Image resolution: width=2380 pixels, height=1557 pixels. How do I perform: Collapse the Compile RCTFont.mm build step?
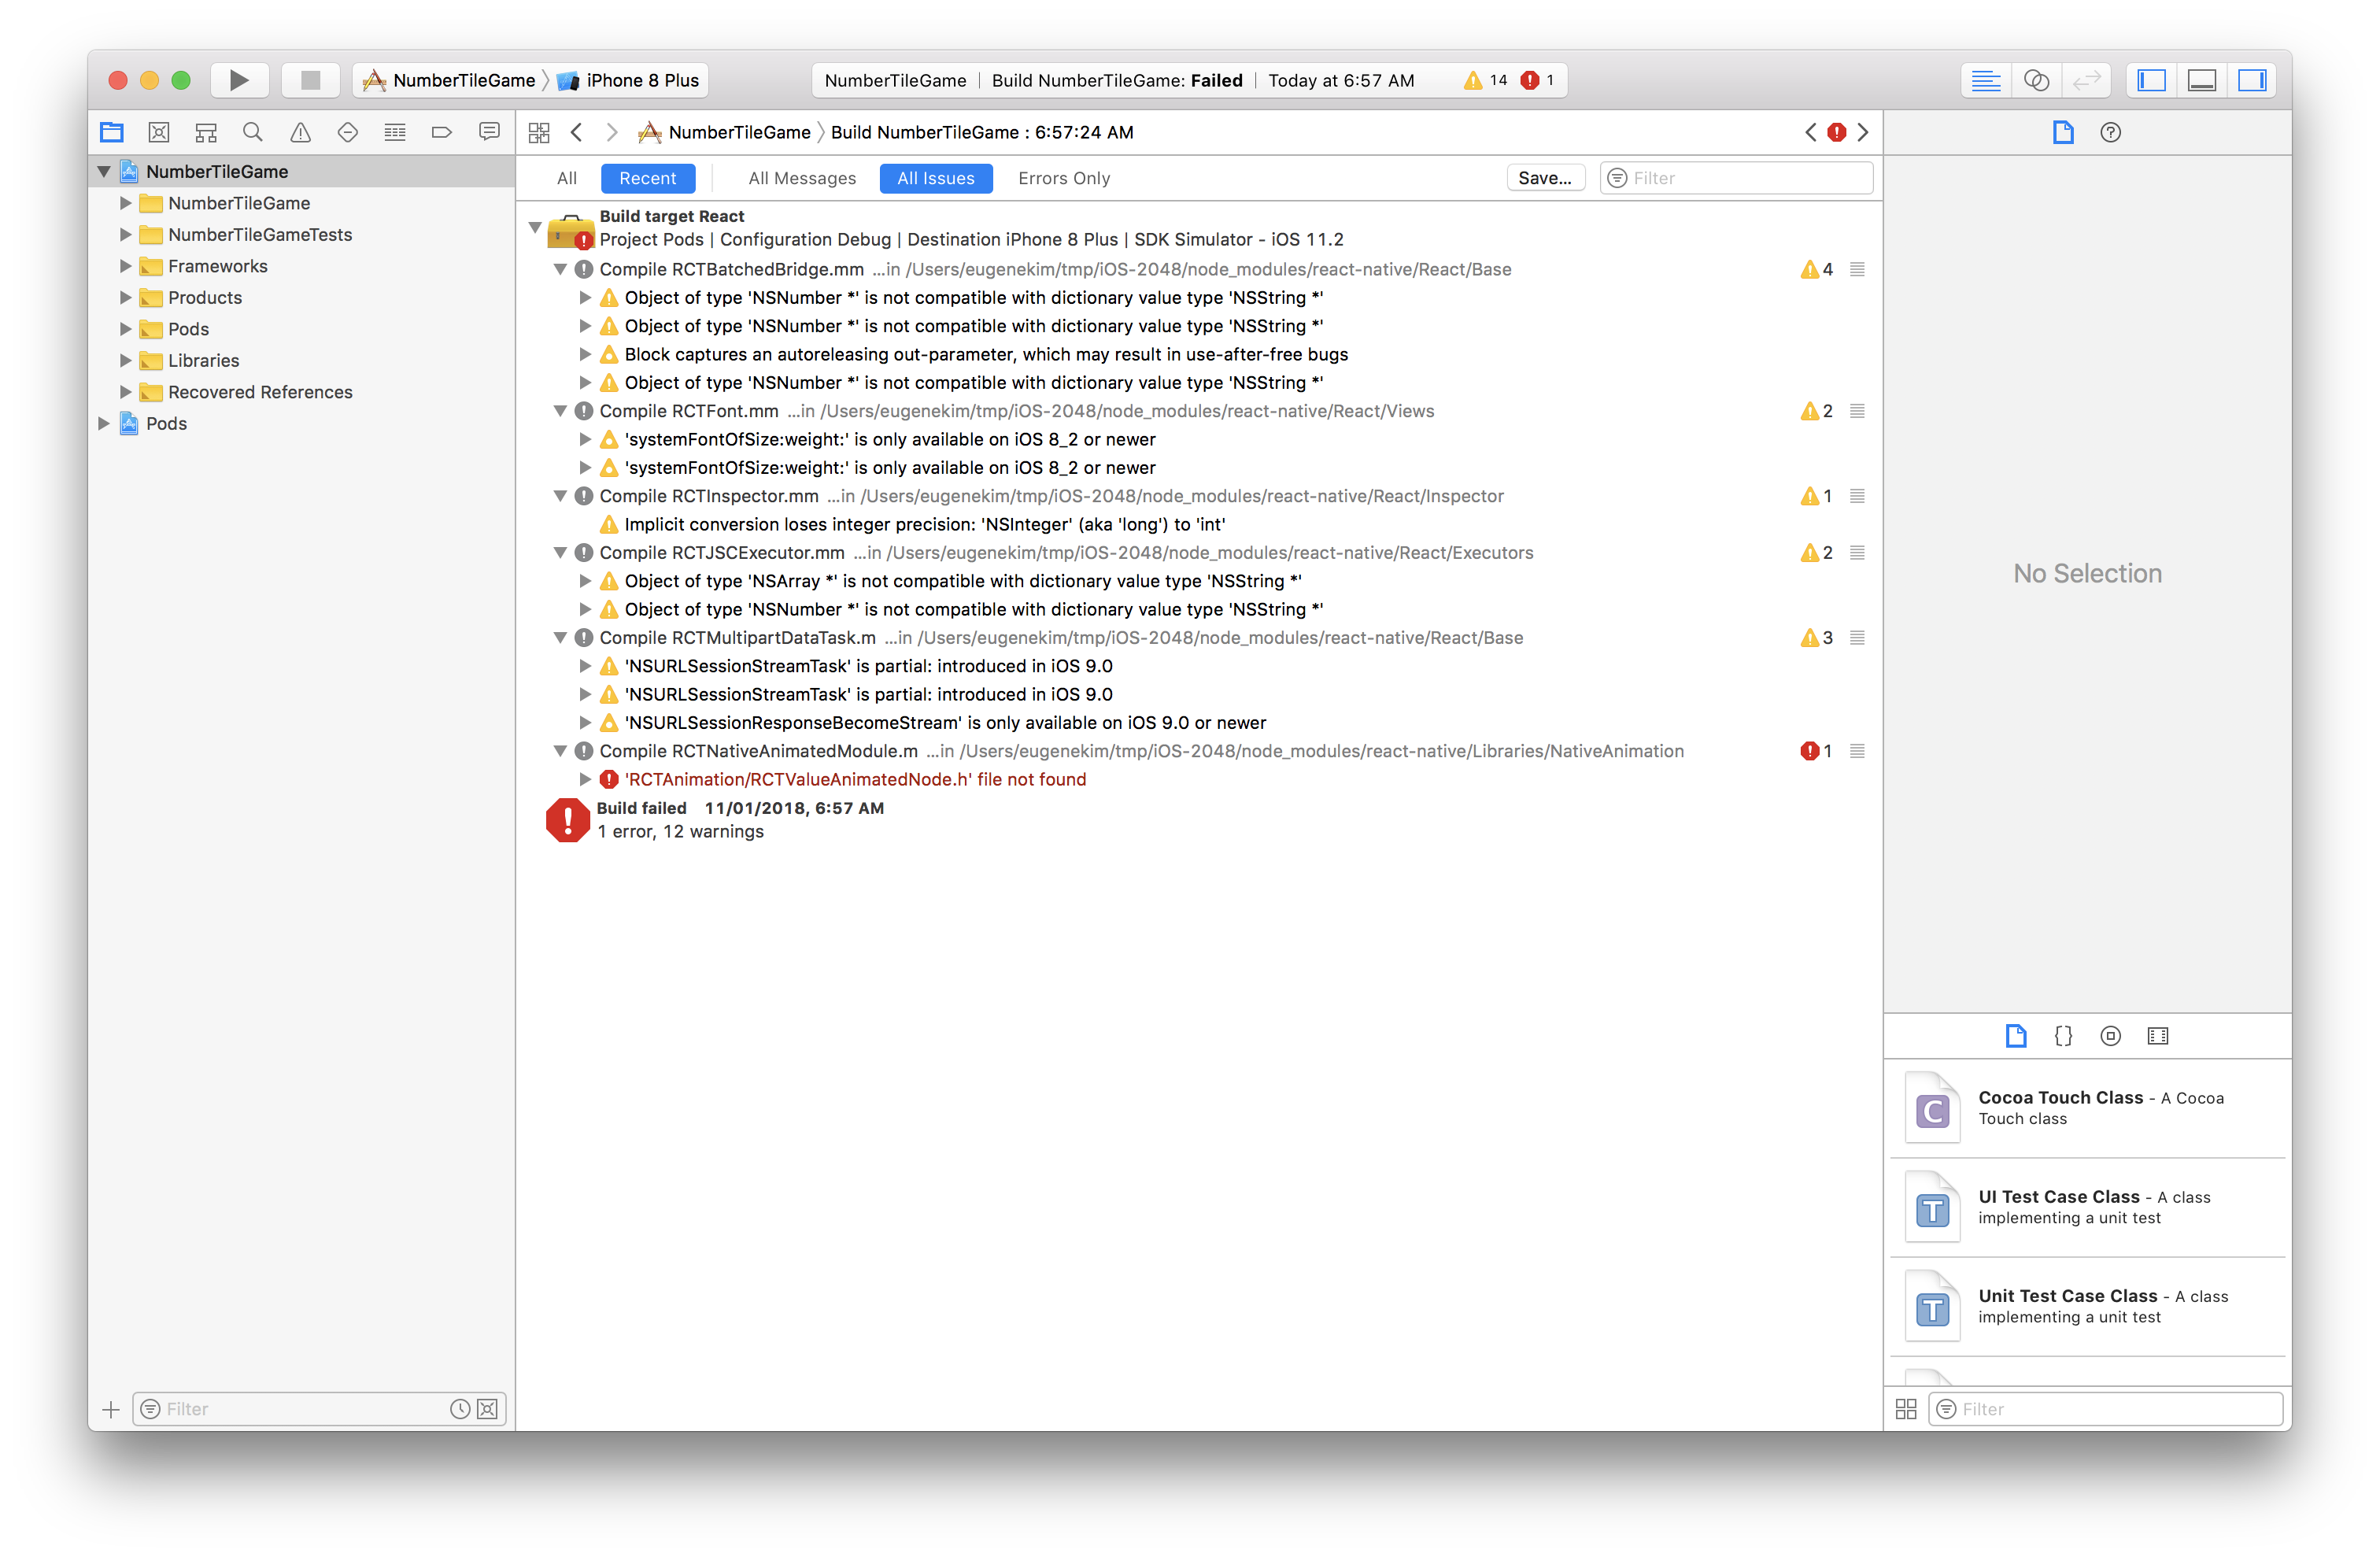click(561, 411)
